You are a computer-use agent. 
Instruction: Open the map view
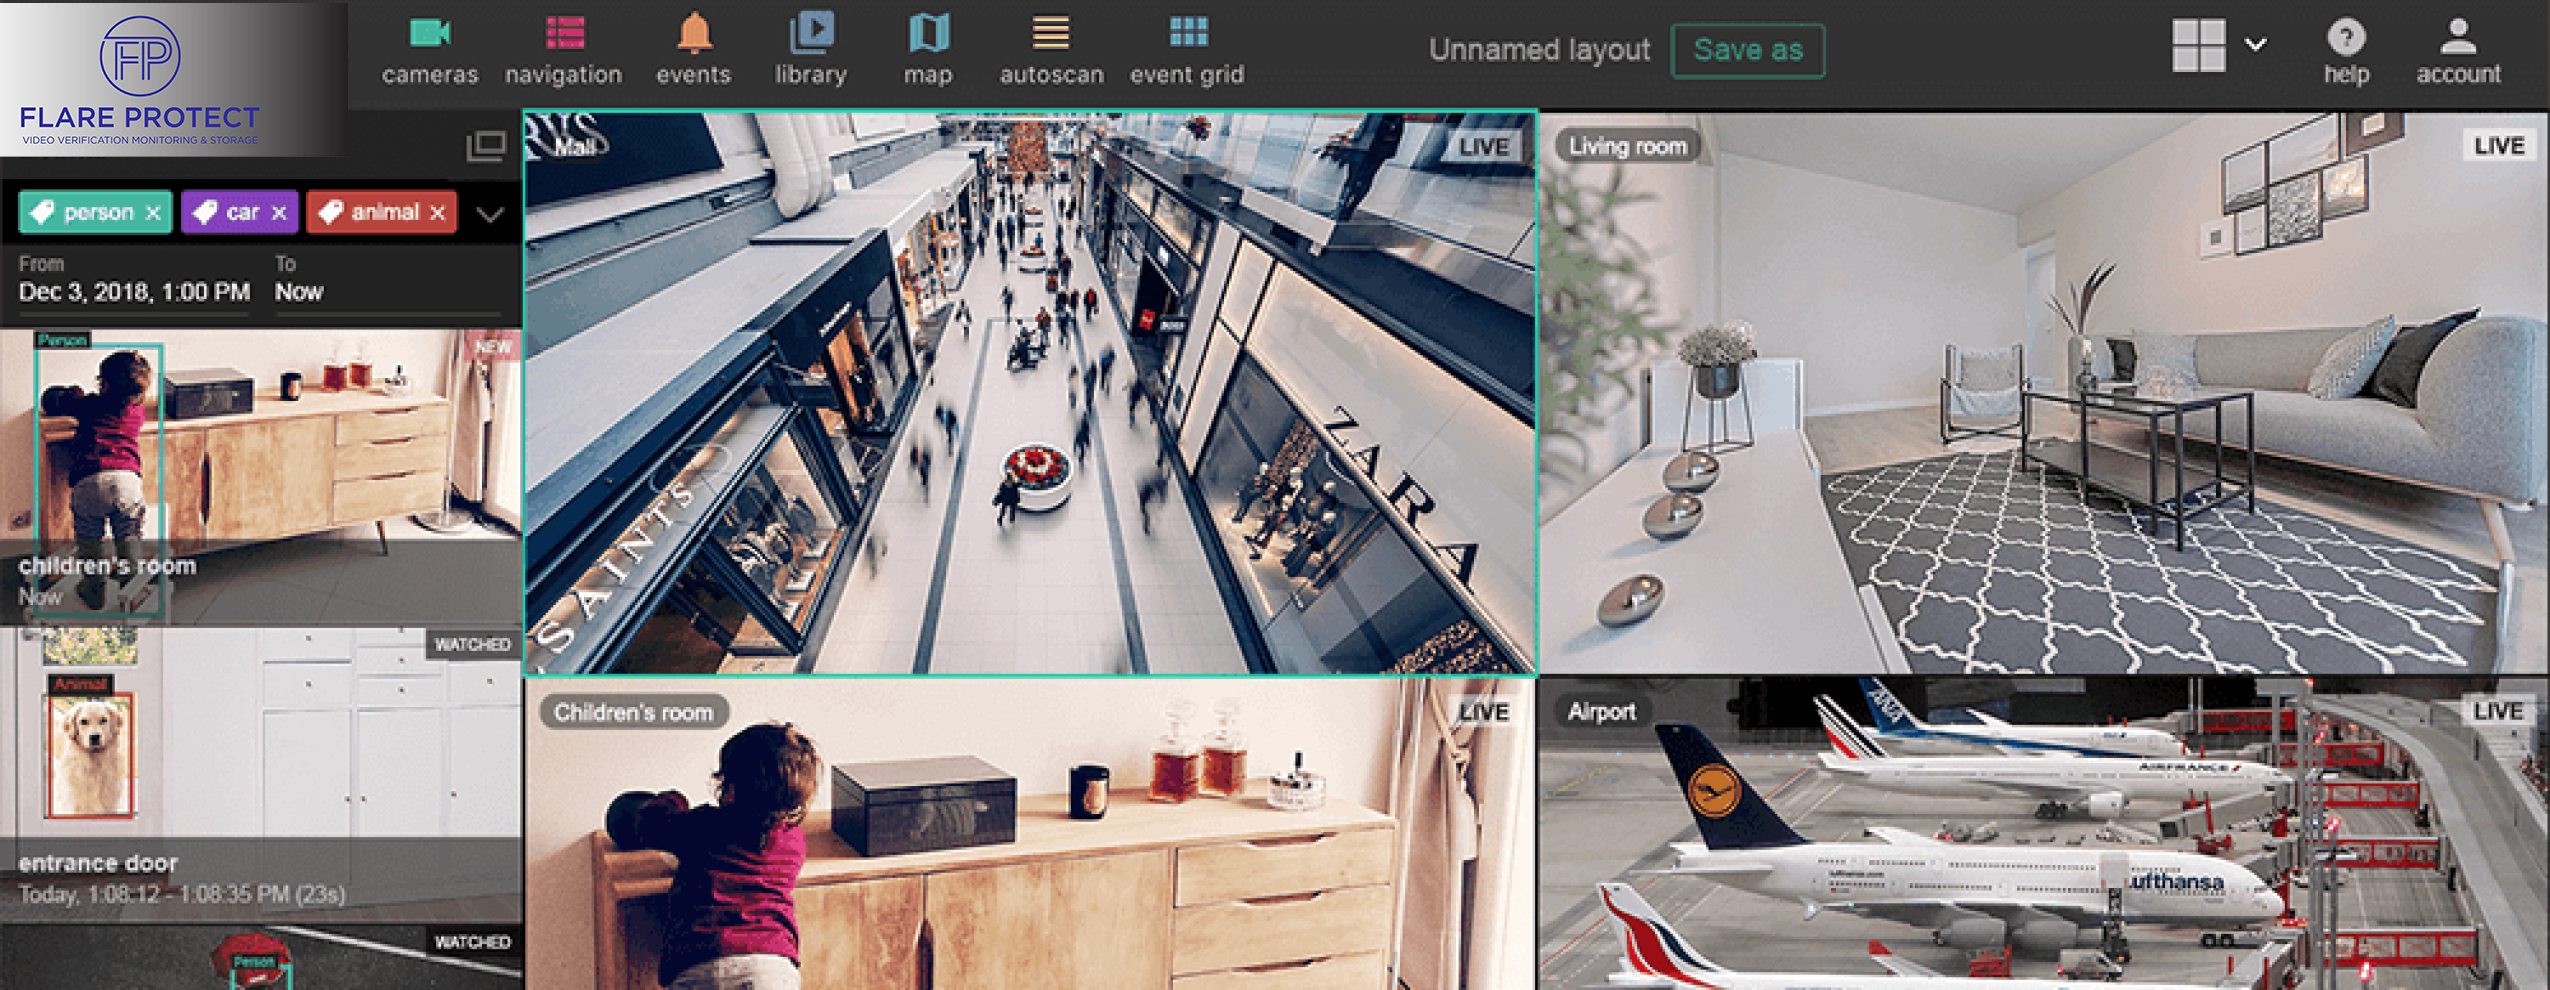(928, 50)
